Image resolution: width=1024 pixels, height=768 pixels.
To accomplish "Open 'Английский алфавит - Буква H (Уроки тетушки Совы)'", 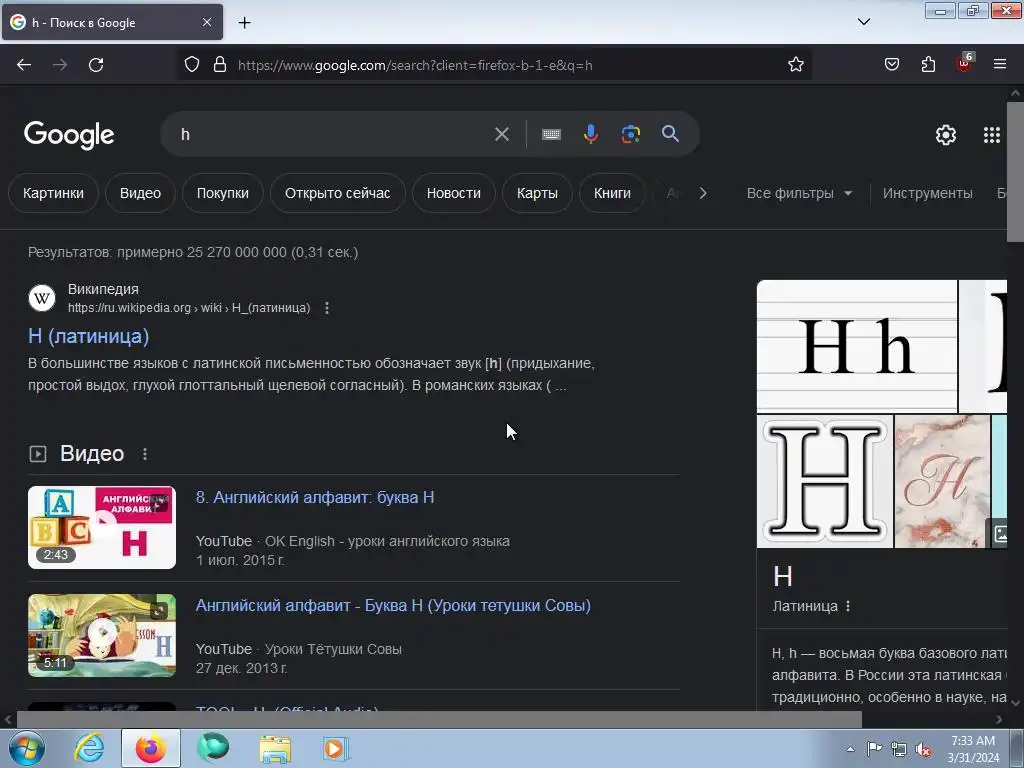I will click(393, 605).
